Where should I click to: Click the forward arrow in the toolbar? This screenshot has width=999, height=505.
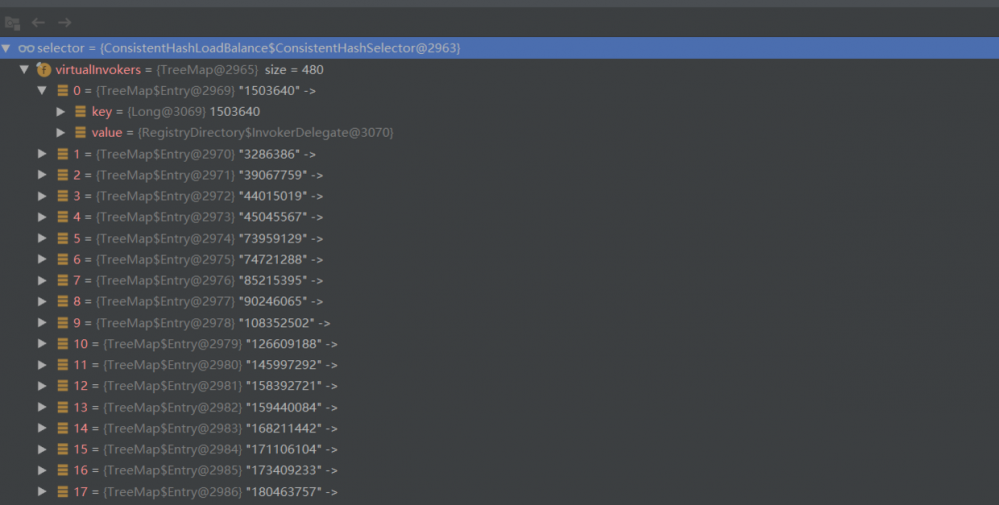[x=64, y=22]
